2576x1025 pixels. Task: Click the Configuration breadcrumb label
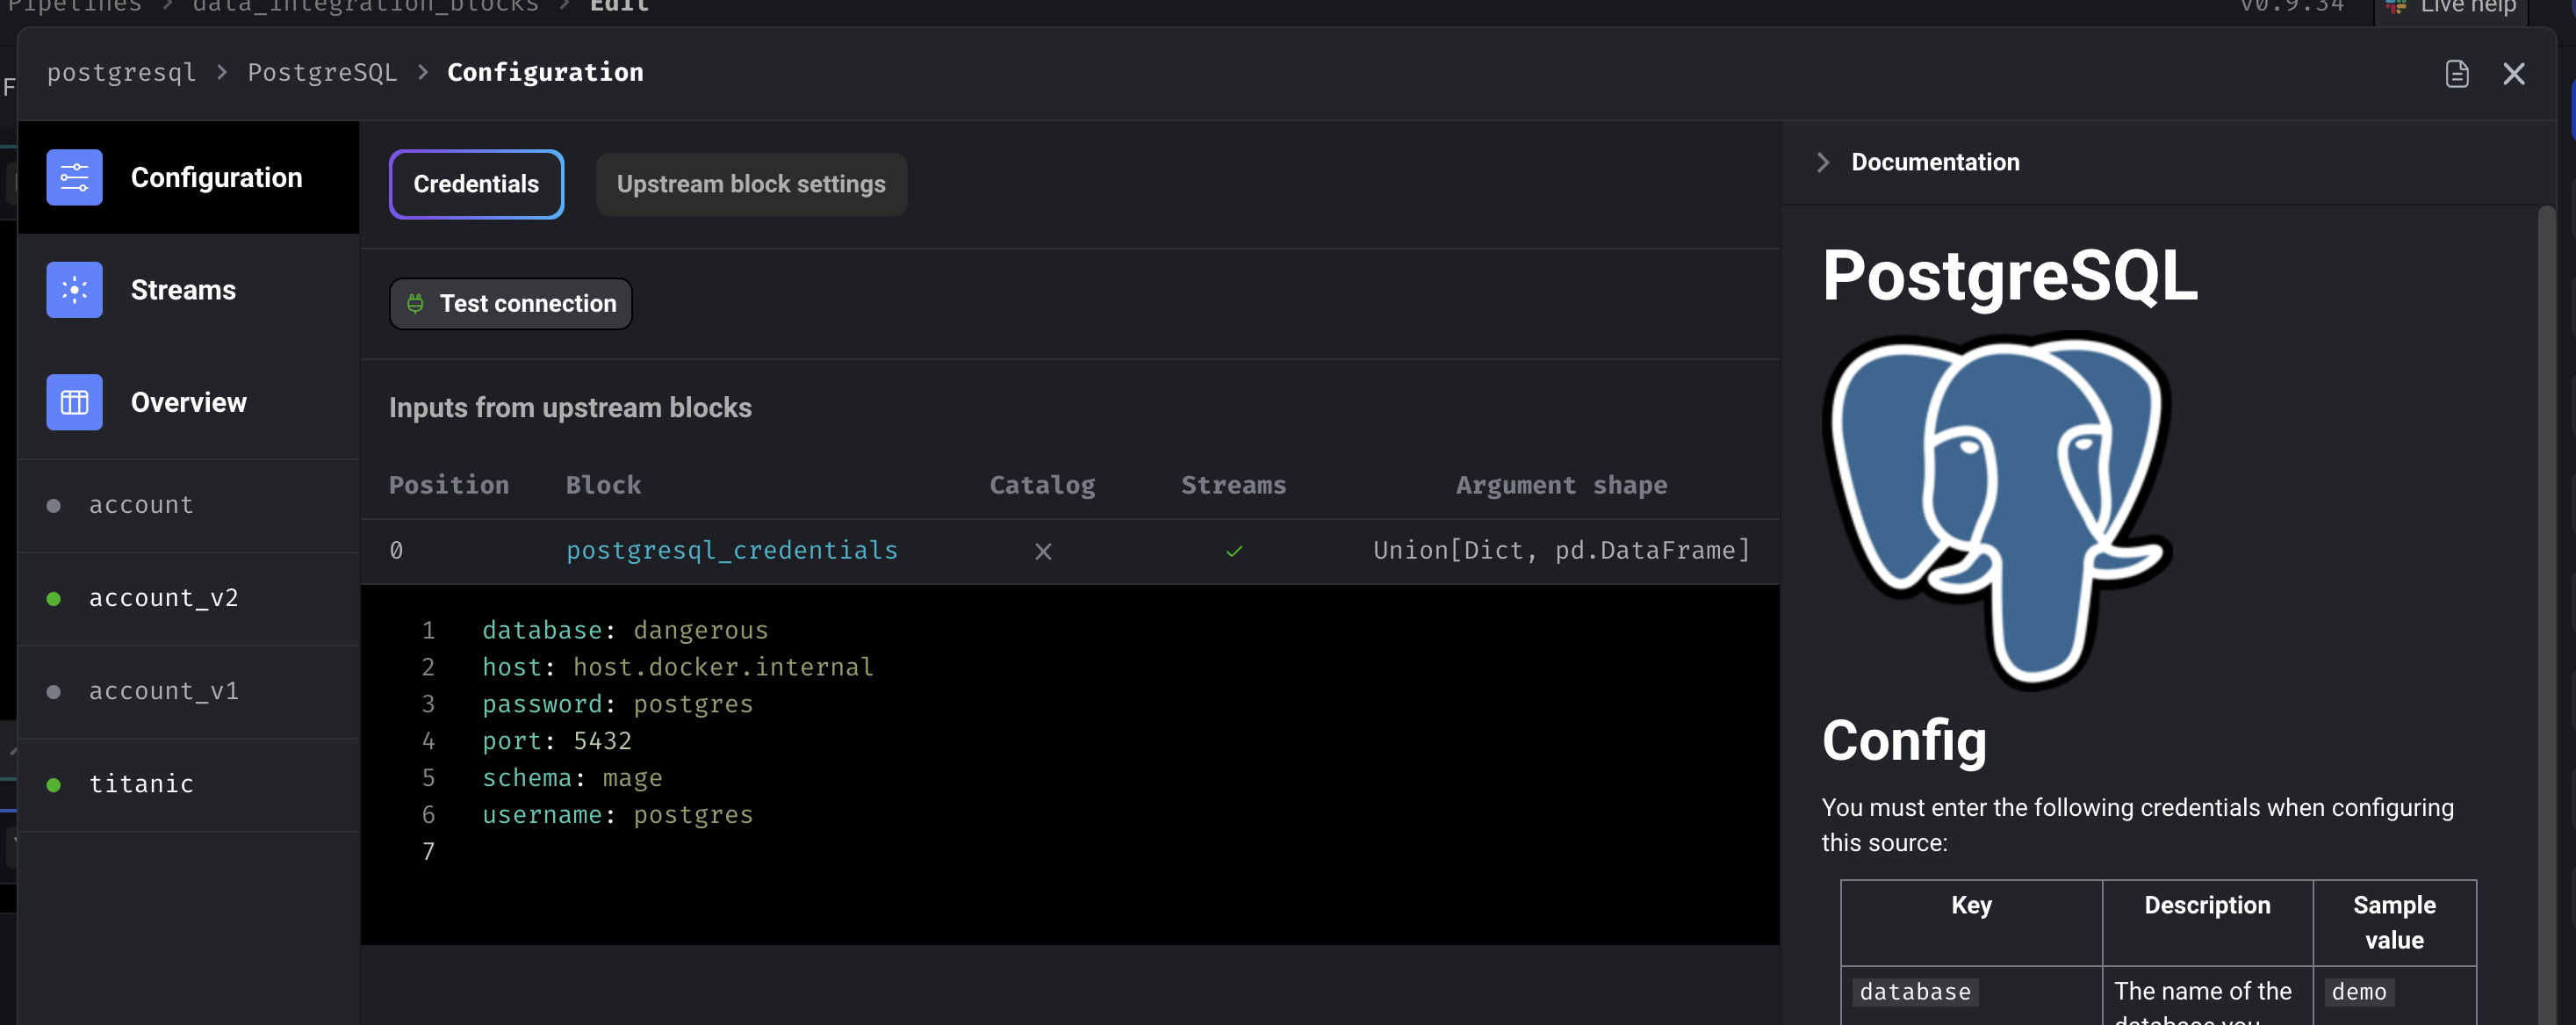(545, 72)
